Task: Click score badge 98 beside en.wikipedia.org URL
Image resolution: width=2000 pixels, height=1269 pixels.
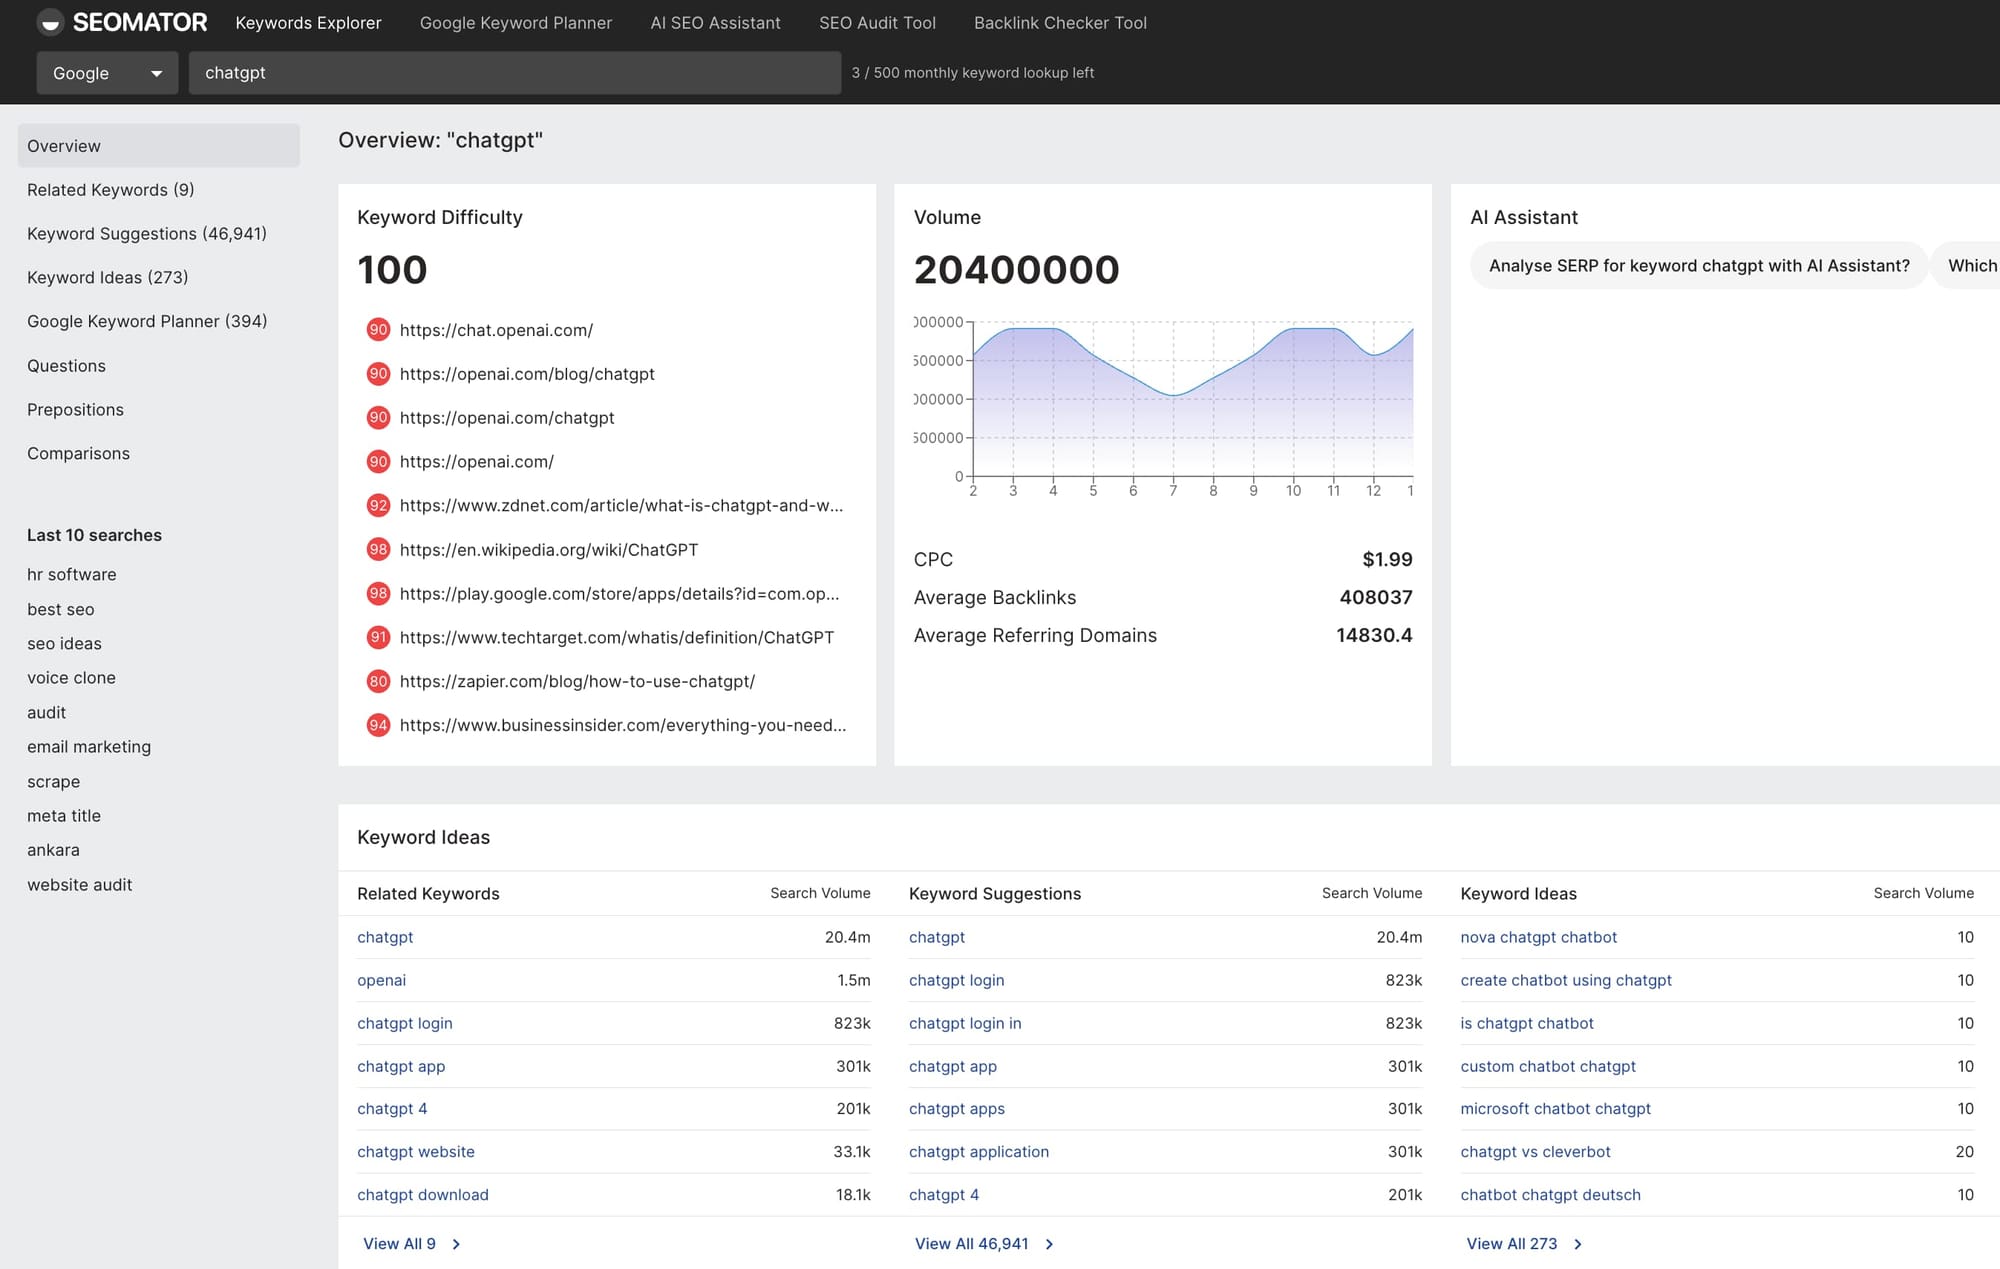Action: pyautogui.click(x=378, y=550)
